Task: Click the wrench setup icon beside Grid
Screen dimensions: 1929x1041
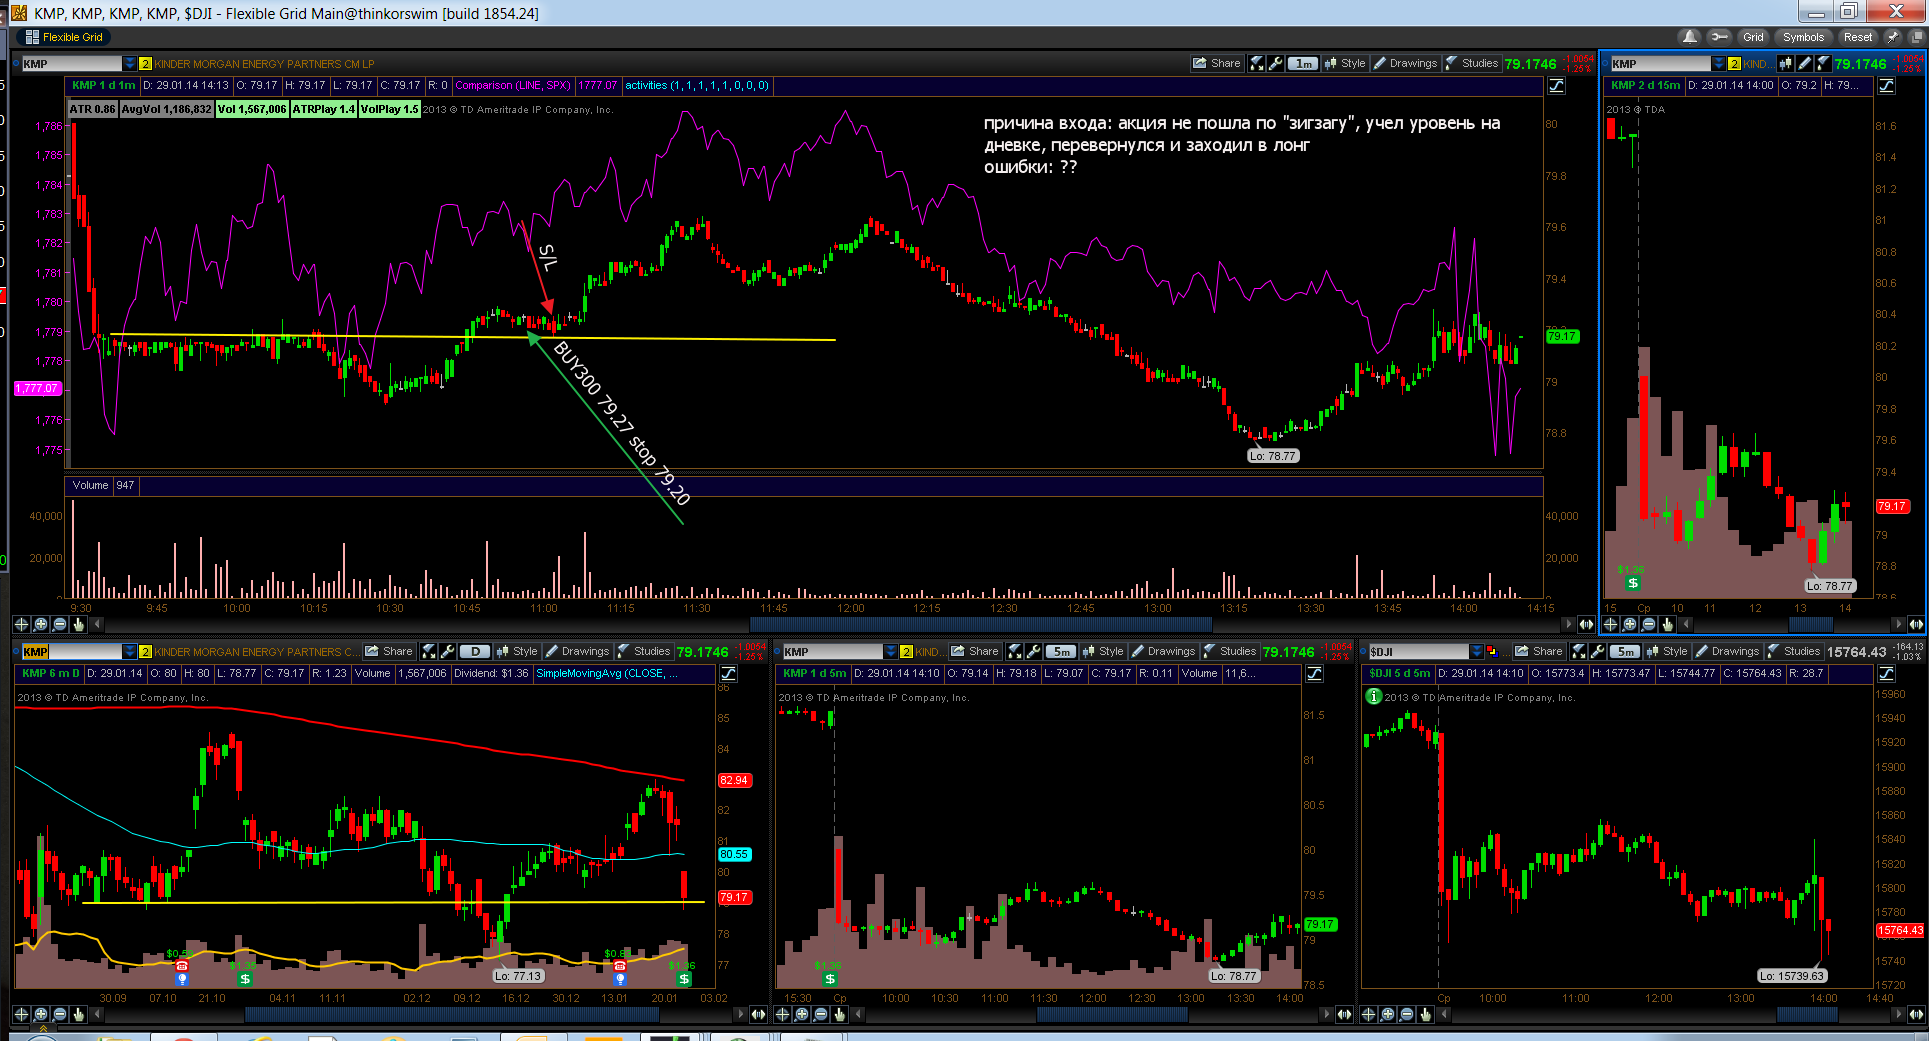Action: point(1719,37)
